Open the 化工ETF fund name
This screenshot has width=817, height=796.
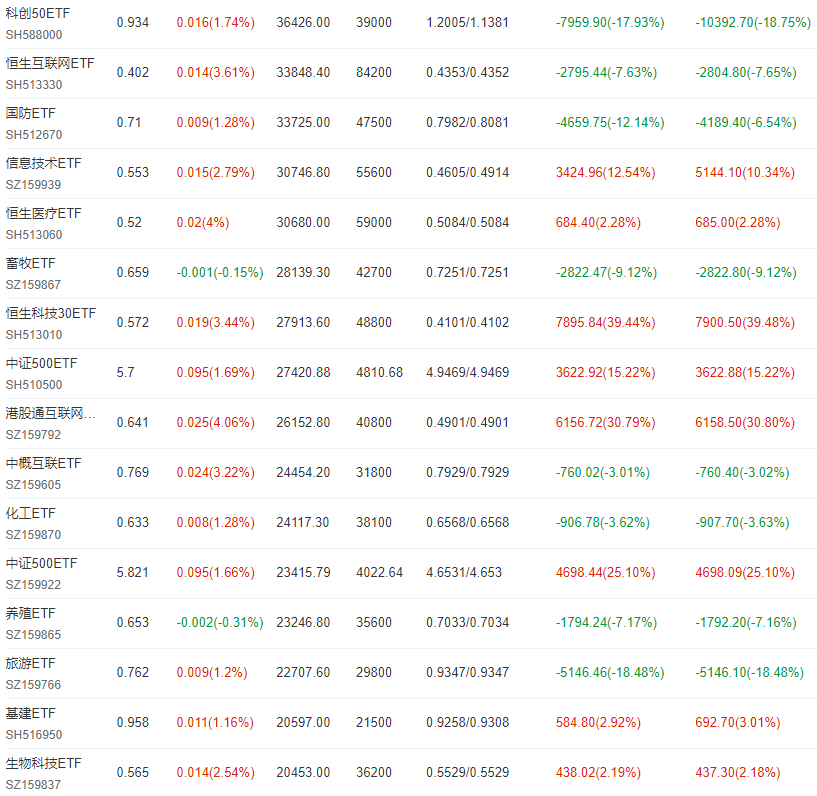click(x=30, y=513)
